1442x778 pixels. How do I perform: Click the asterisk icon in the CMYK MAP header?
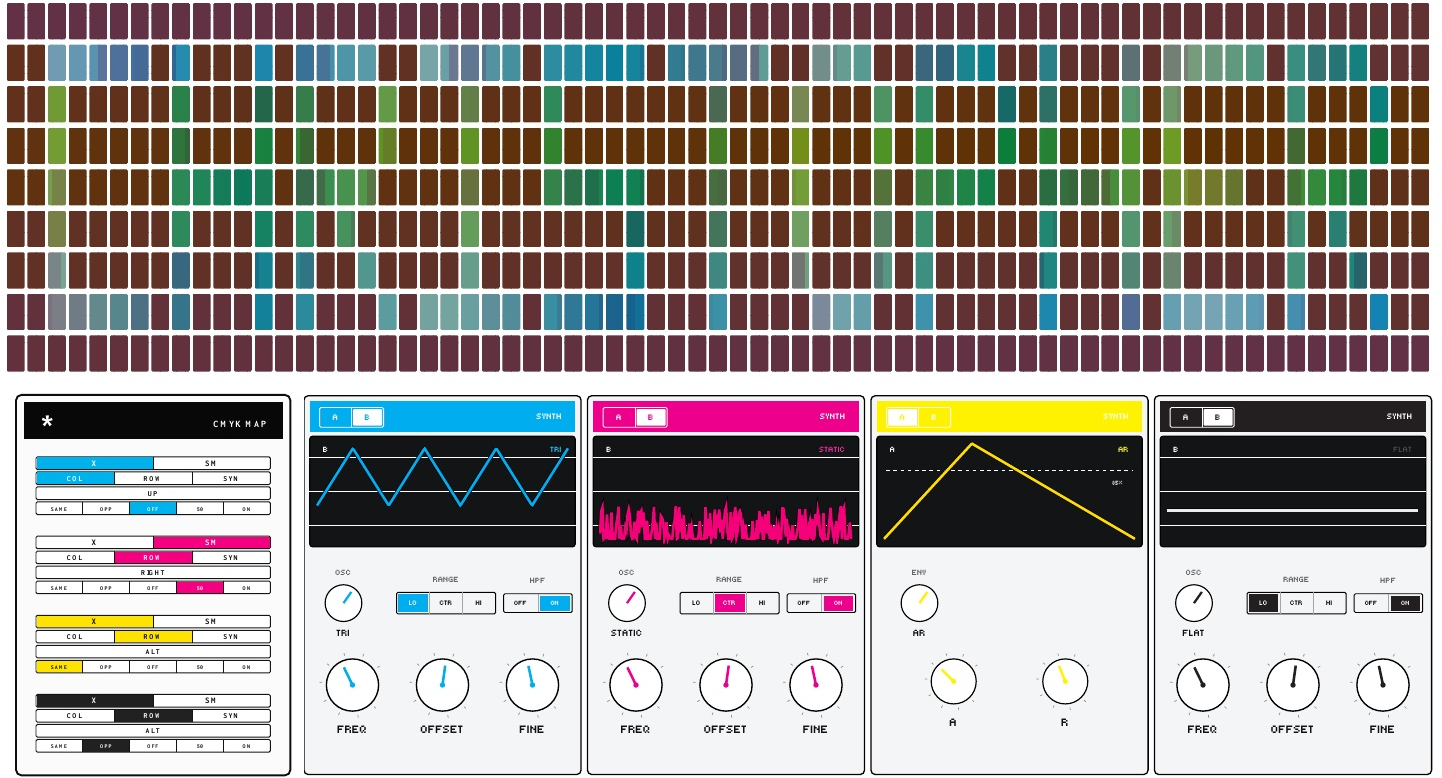coord(47,422)
